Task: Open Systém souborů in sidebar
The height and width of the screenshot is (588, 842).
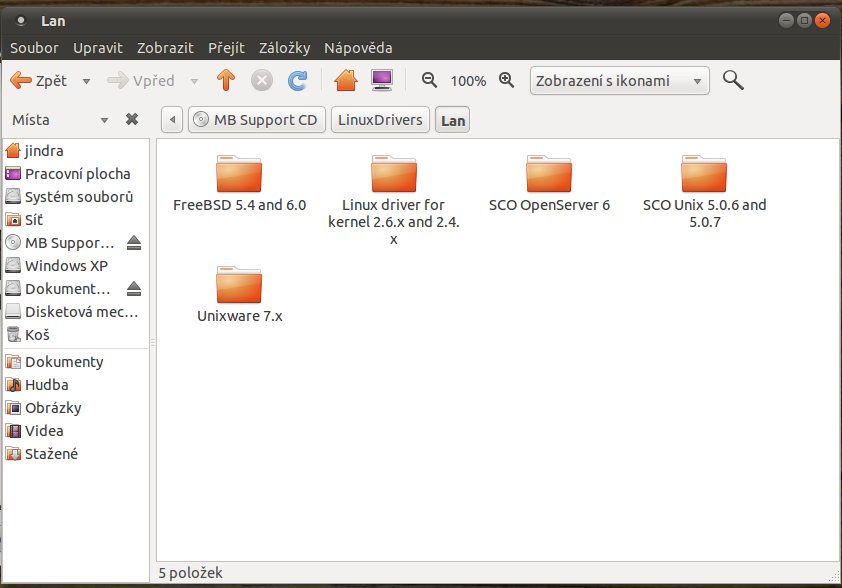Action: [76, 197]
